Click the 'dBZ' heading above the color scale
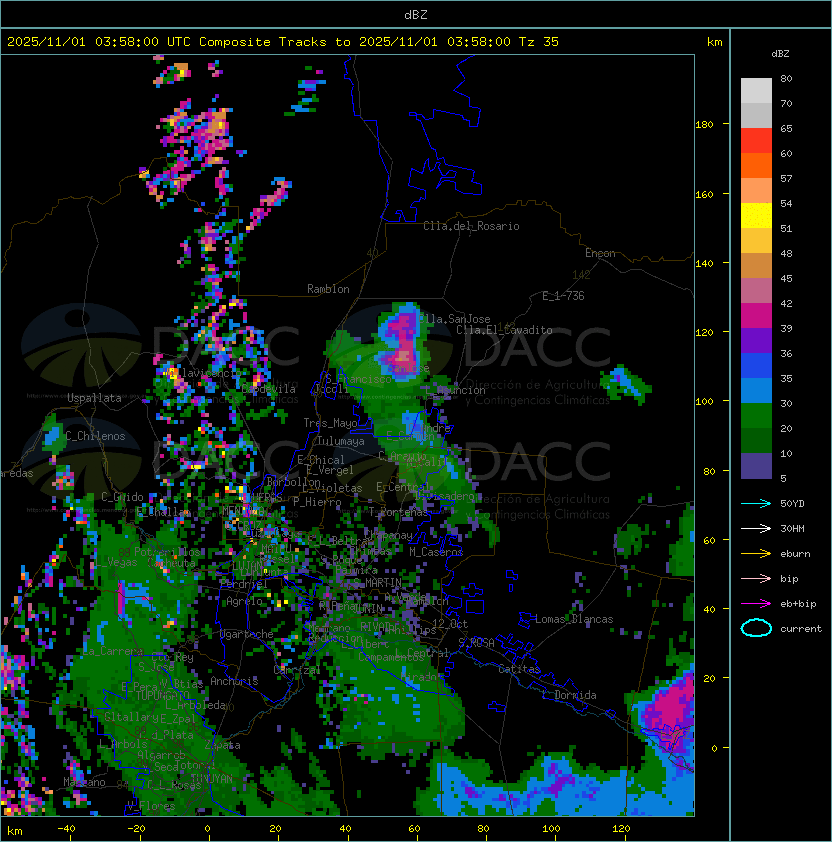The width and height of the screenshot is (832, 842). pyautogui.click(x=780, y=54)
